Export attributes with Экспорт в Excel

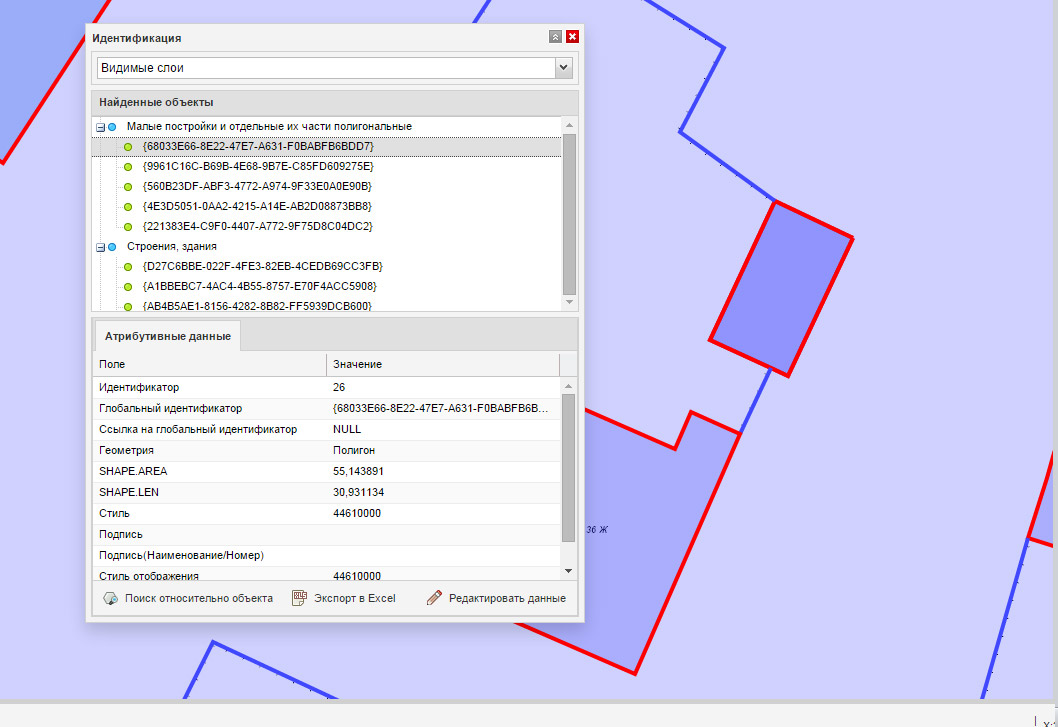pos(343,598)
